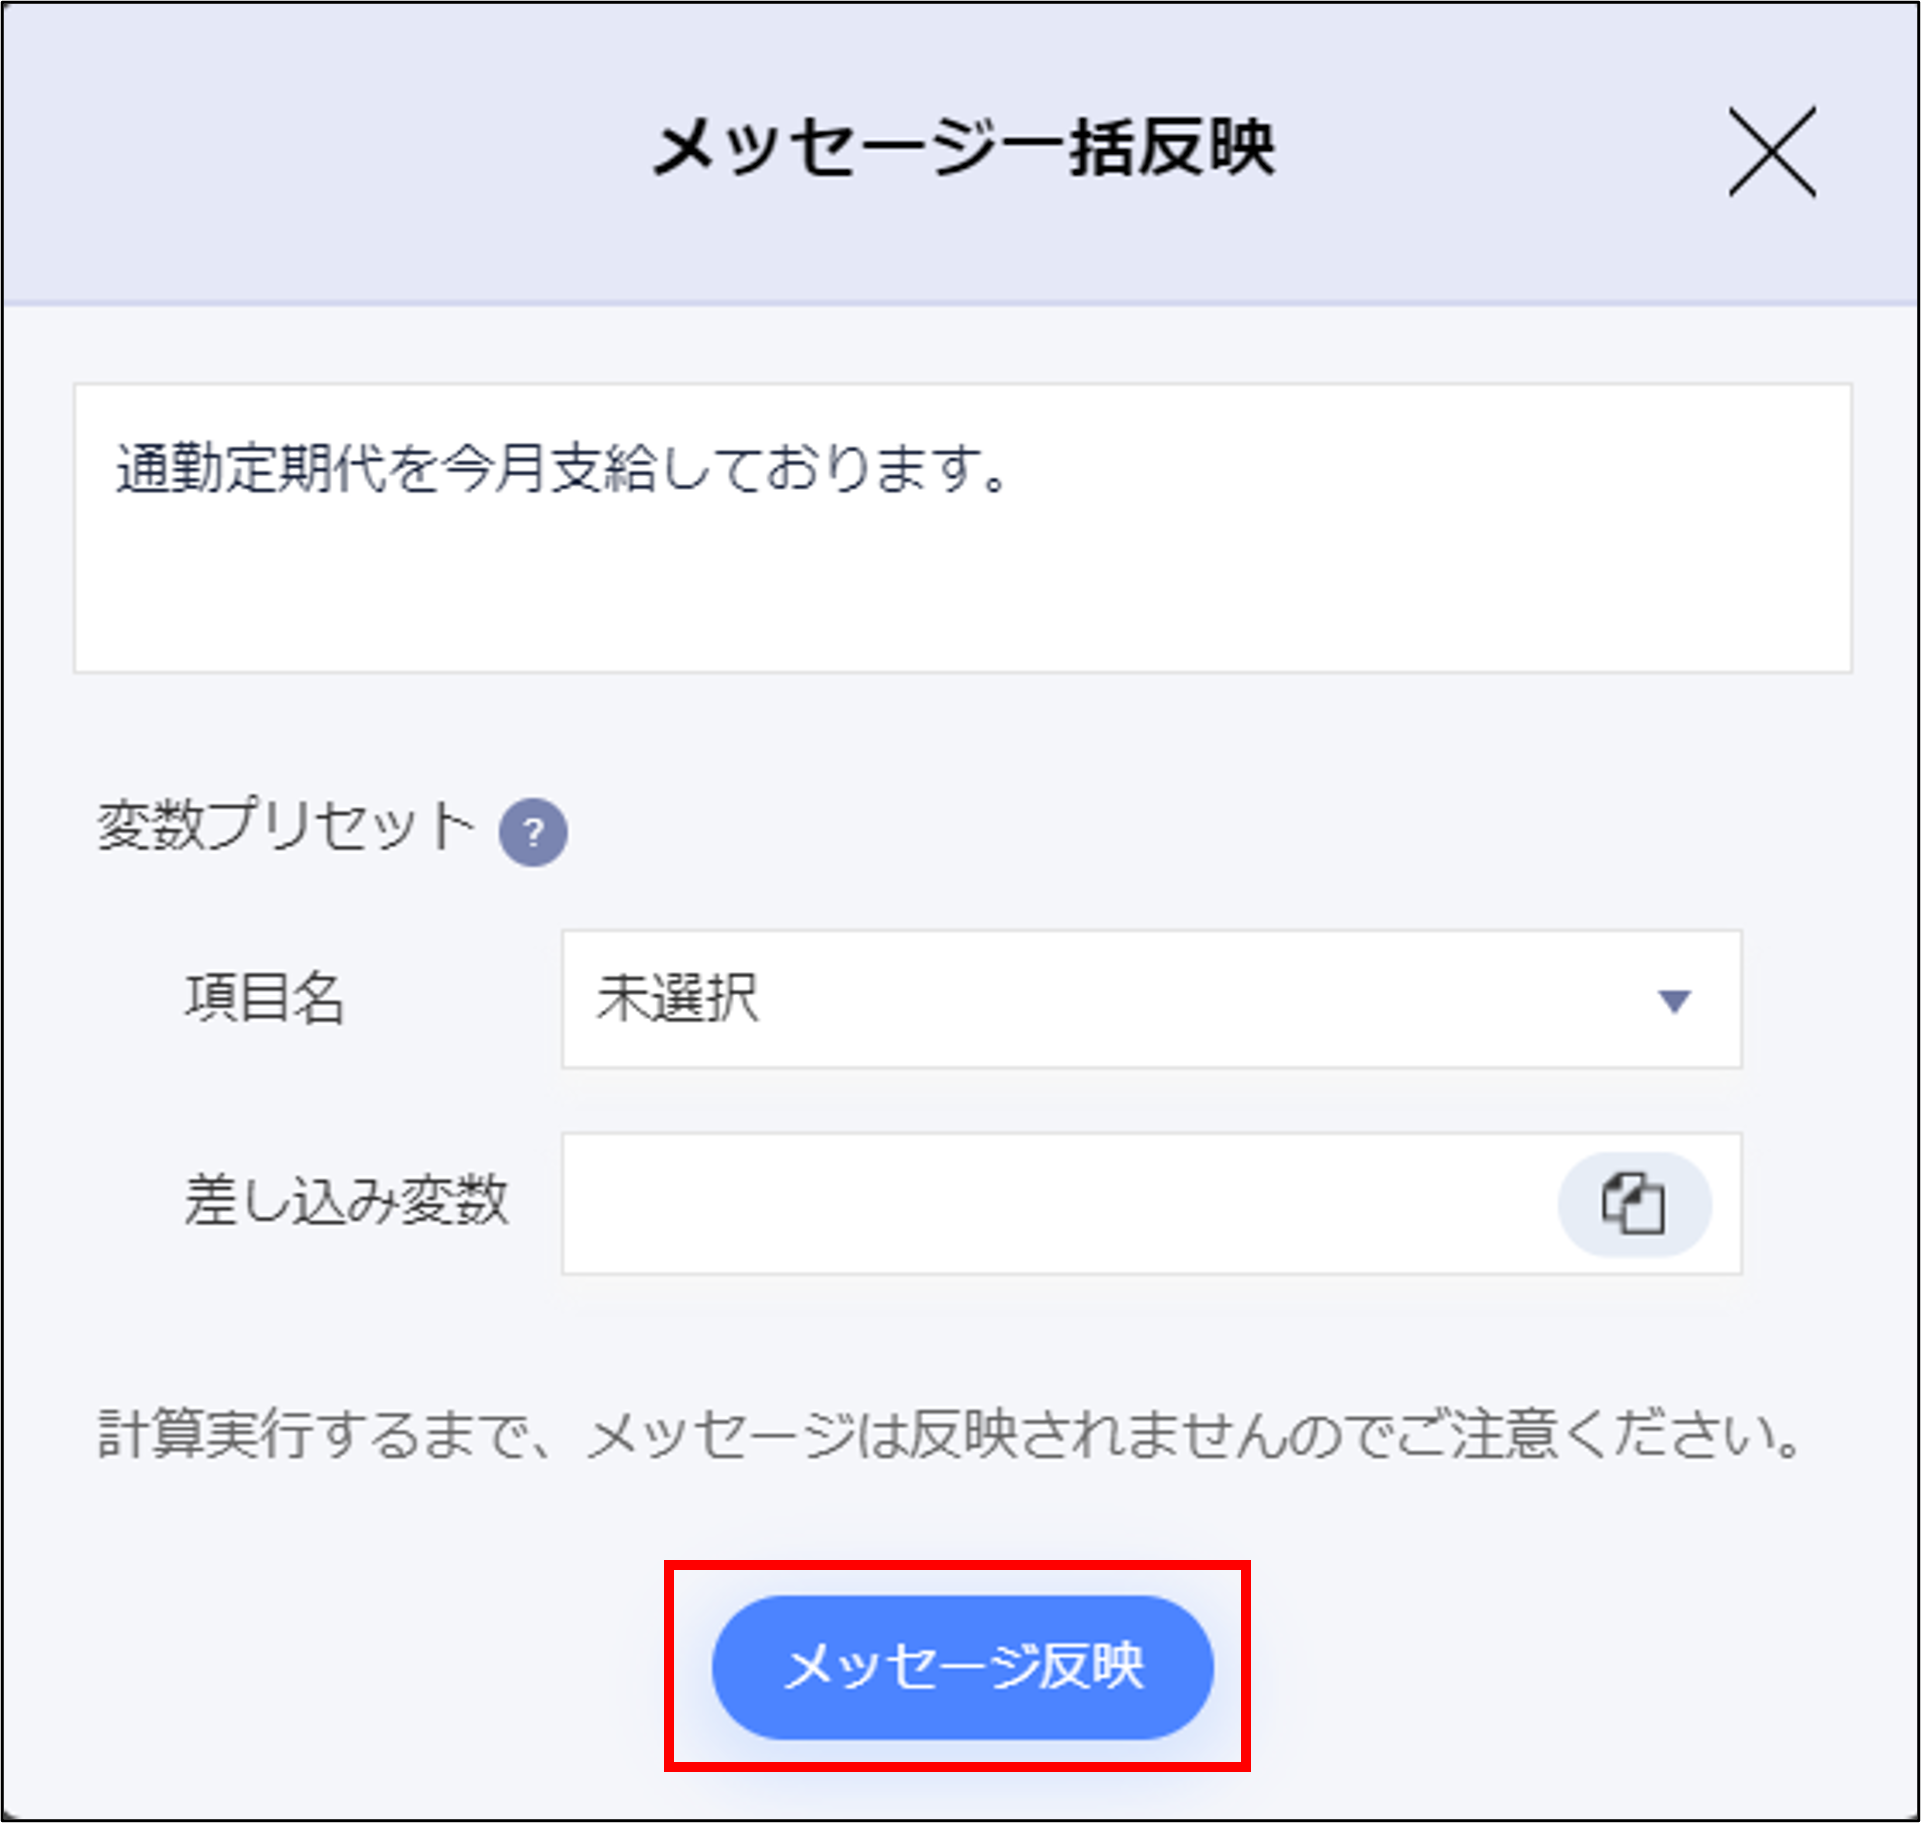Screen dimensions: 1921x1823
Task: Click the dropdown arrow next to 未選択
Action: tap(1672, 1000)
